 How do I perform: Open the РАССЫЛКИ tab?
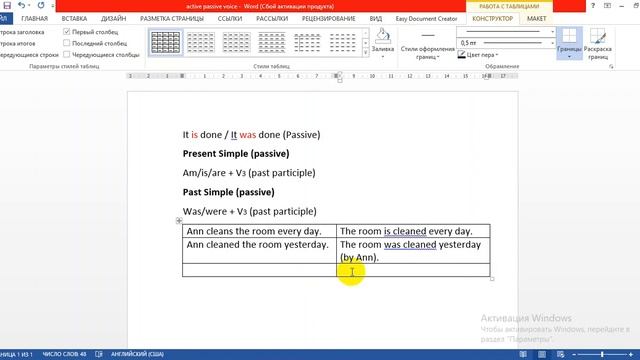272,19
